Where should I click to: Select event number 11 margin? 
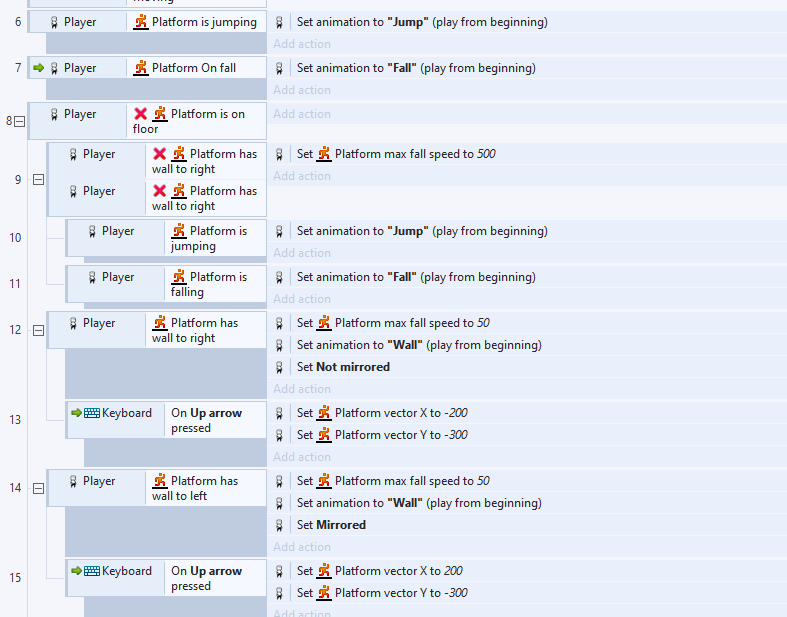(15, 284)
